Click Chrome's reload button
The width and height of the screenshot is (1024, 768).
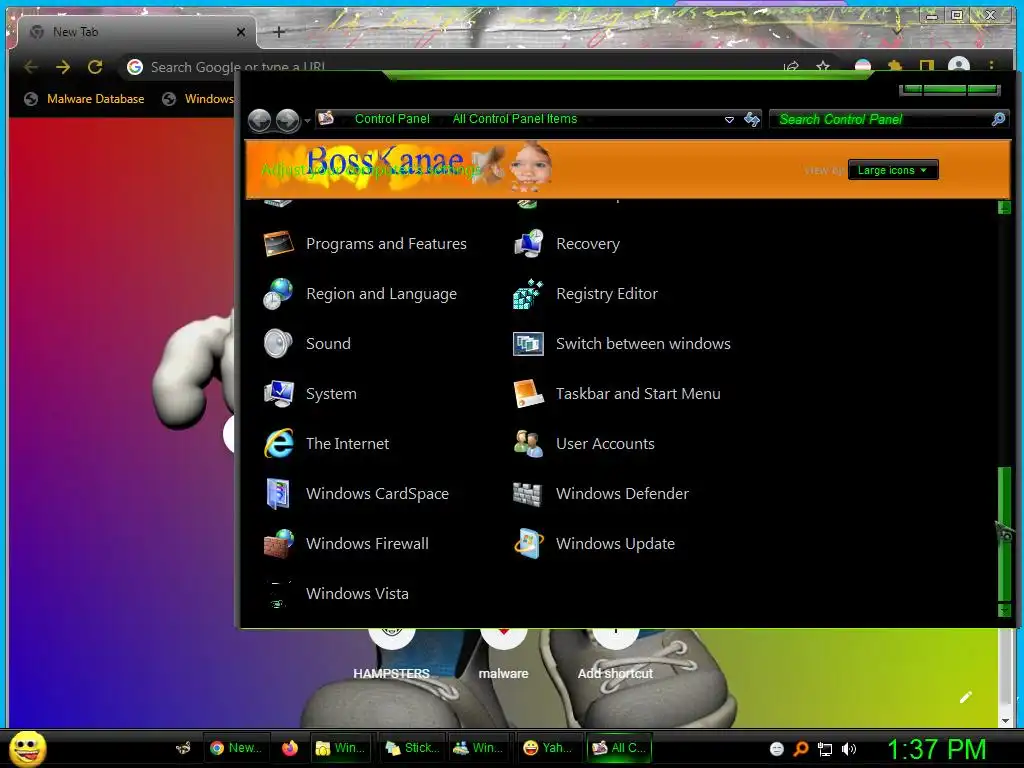tap(95, 67)
